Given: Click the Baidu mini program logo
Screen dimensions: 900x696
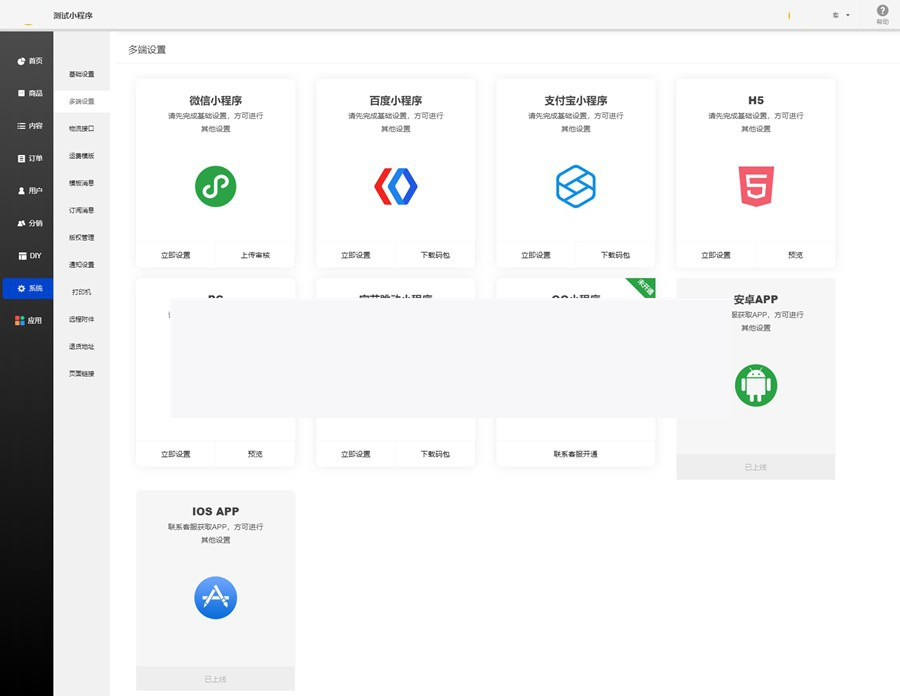Looking at the screenshot, I should (395, 186).
